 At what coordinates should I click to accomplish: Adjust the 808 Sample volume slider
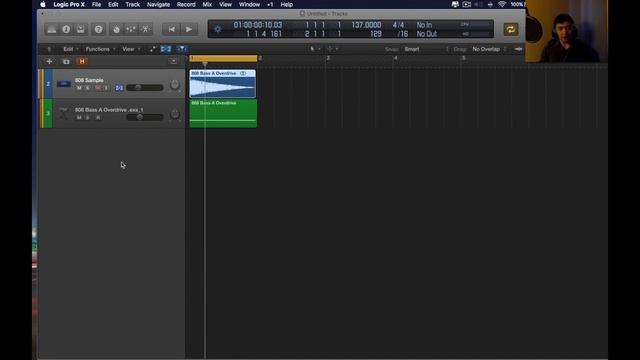pos(144,88)
